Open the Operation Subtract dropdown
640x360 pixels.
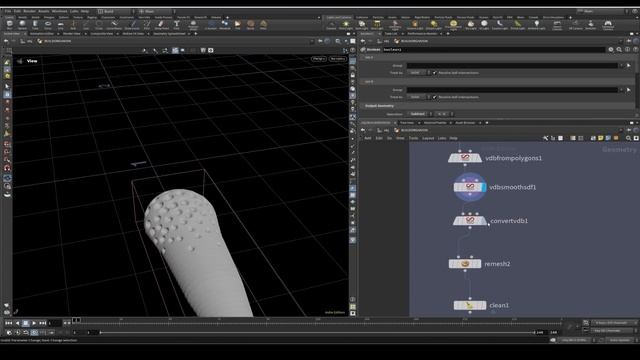click(x=419, y=114)
